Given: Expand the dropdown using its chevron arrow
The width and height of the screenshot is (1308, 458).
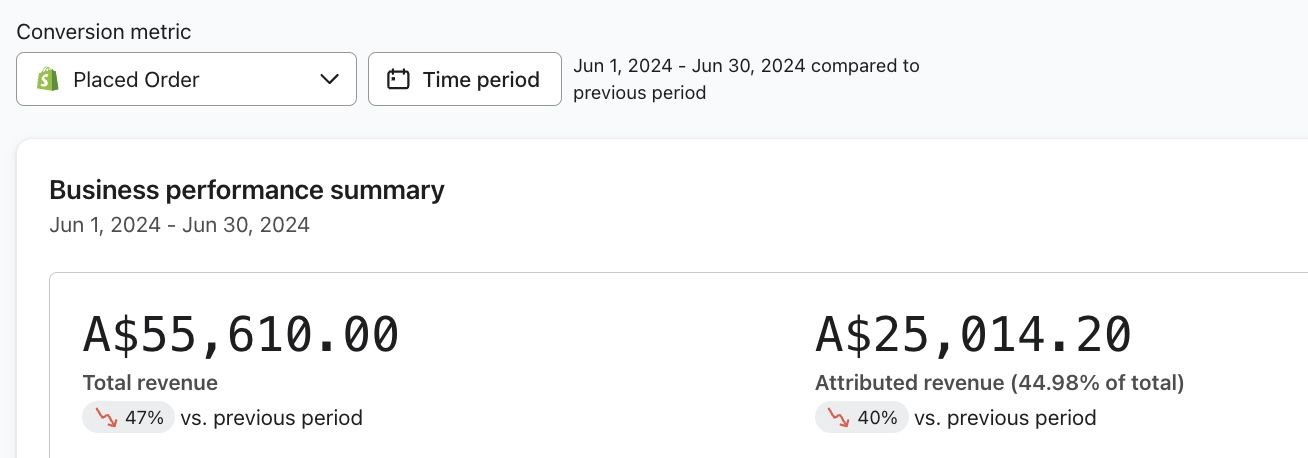Looking at the screenshot, I should tap(329, 79).
